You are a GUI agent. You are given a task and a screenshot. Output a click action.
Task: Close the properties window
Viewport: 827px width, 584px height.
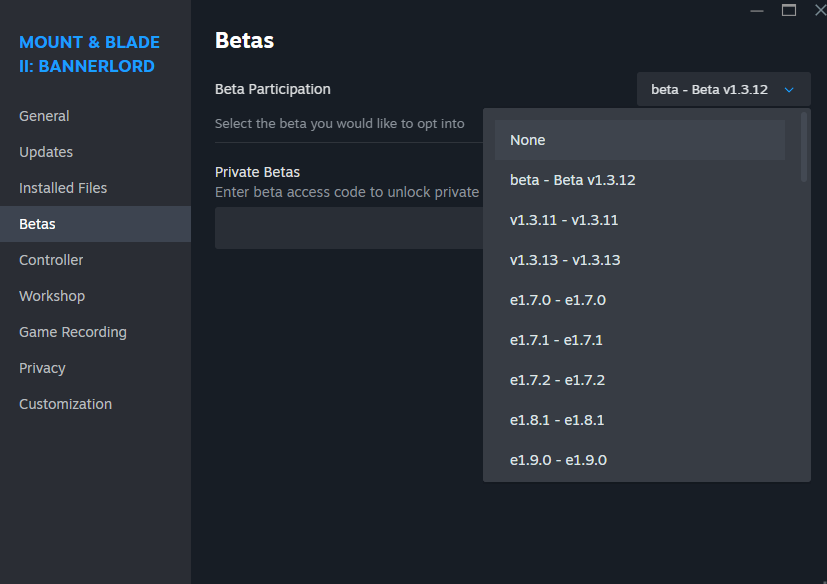820,11
